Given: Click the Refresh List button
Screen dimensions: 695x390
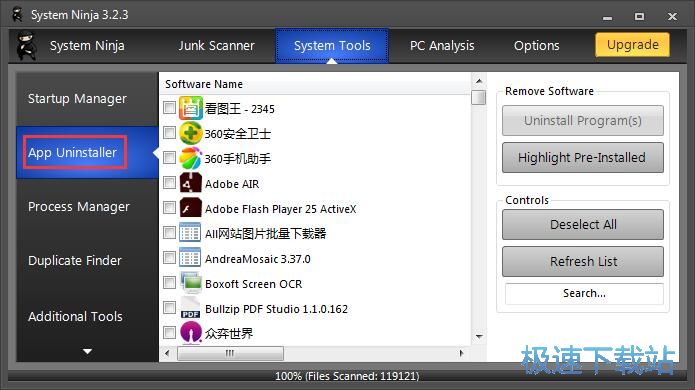Looking at the screenshot, I should pyautogui.click(x=583, y=261).
